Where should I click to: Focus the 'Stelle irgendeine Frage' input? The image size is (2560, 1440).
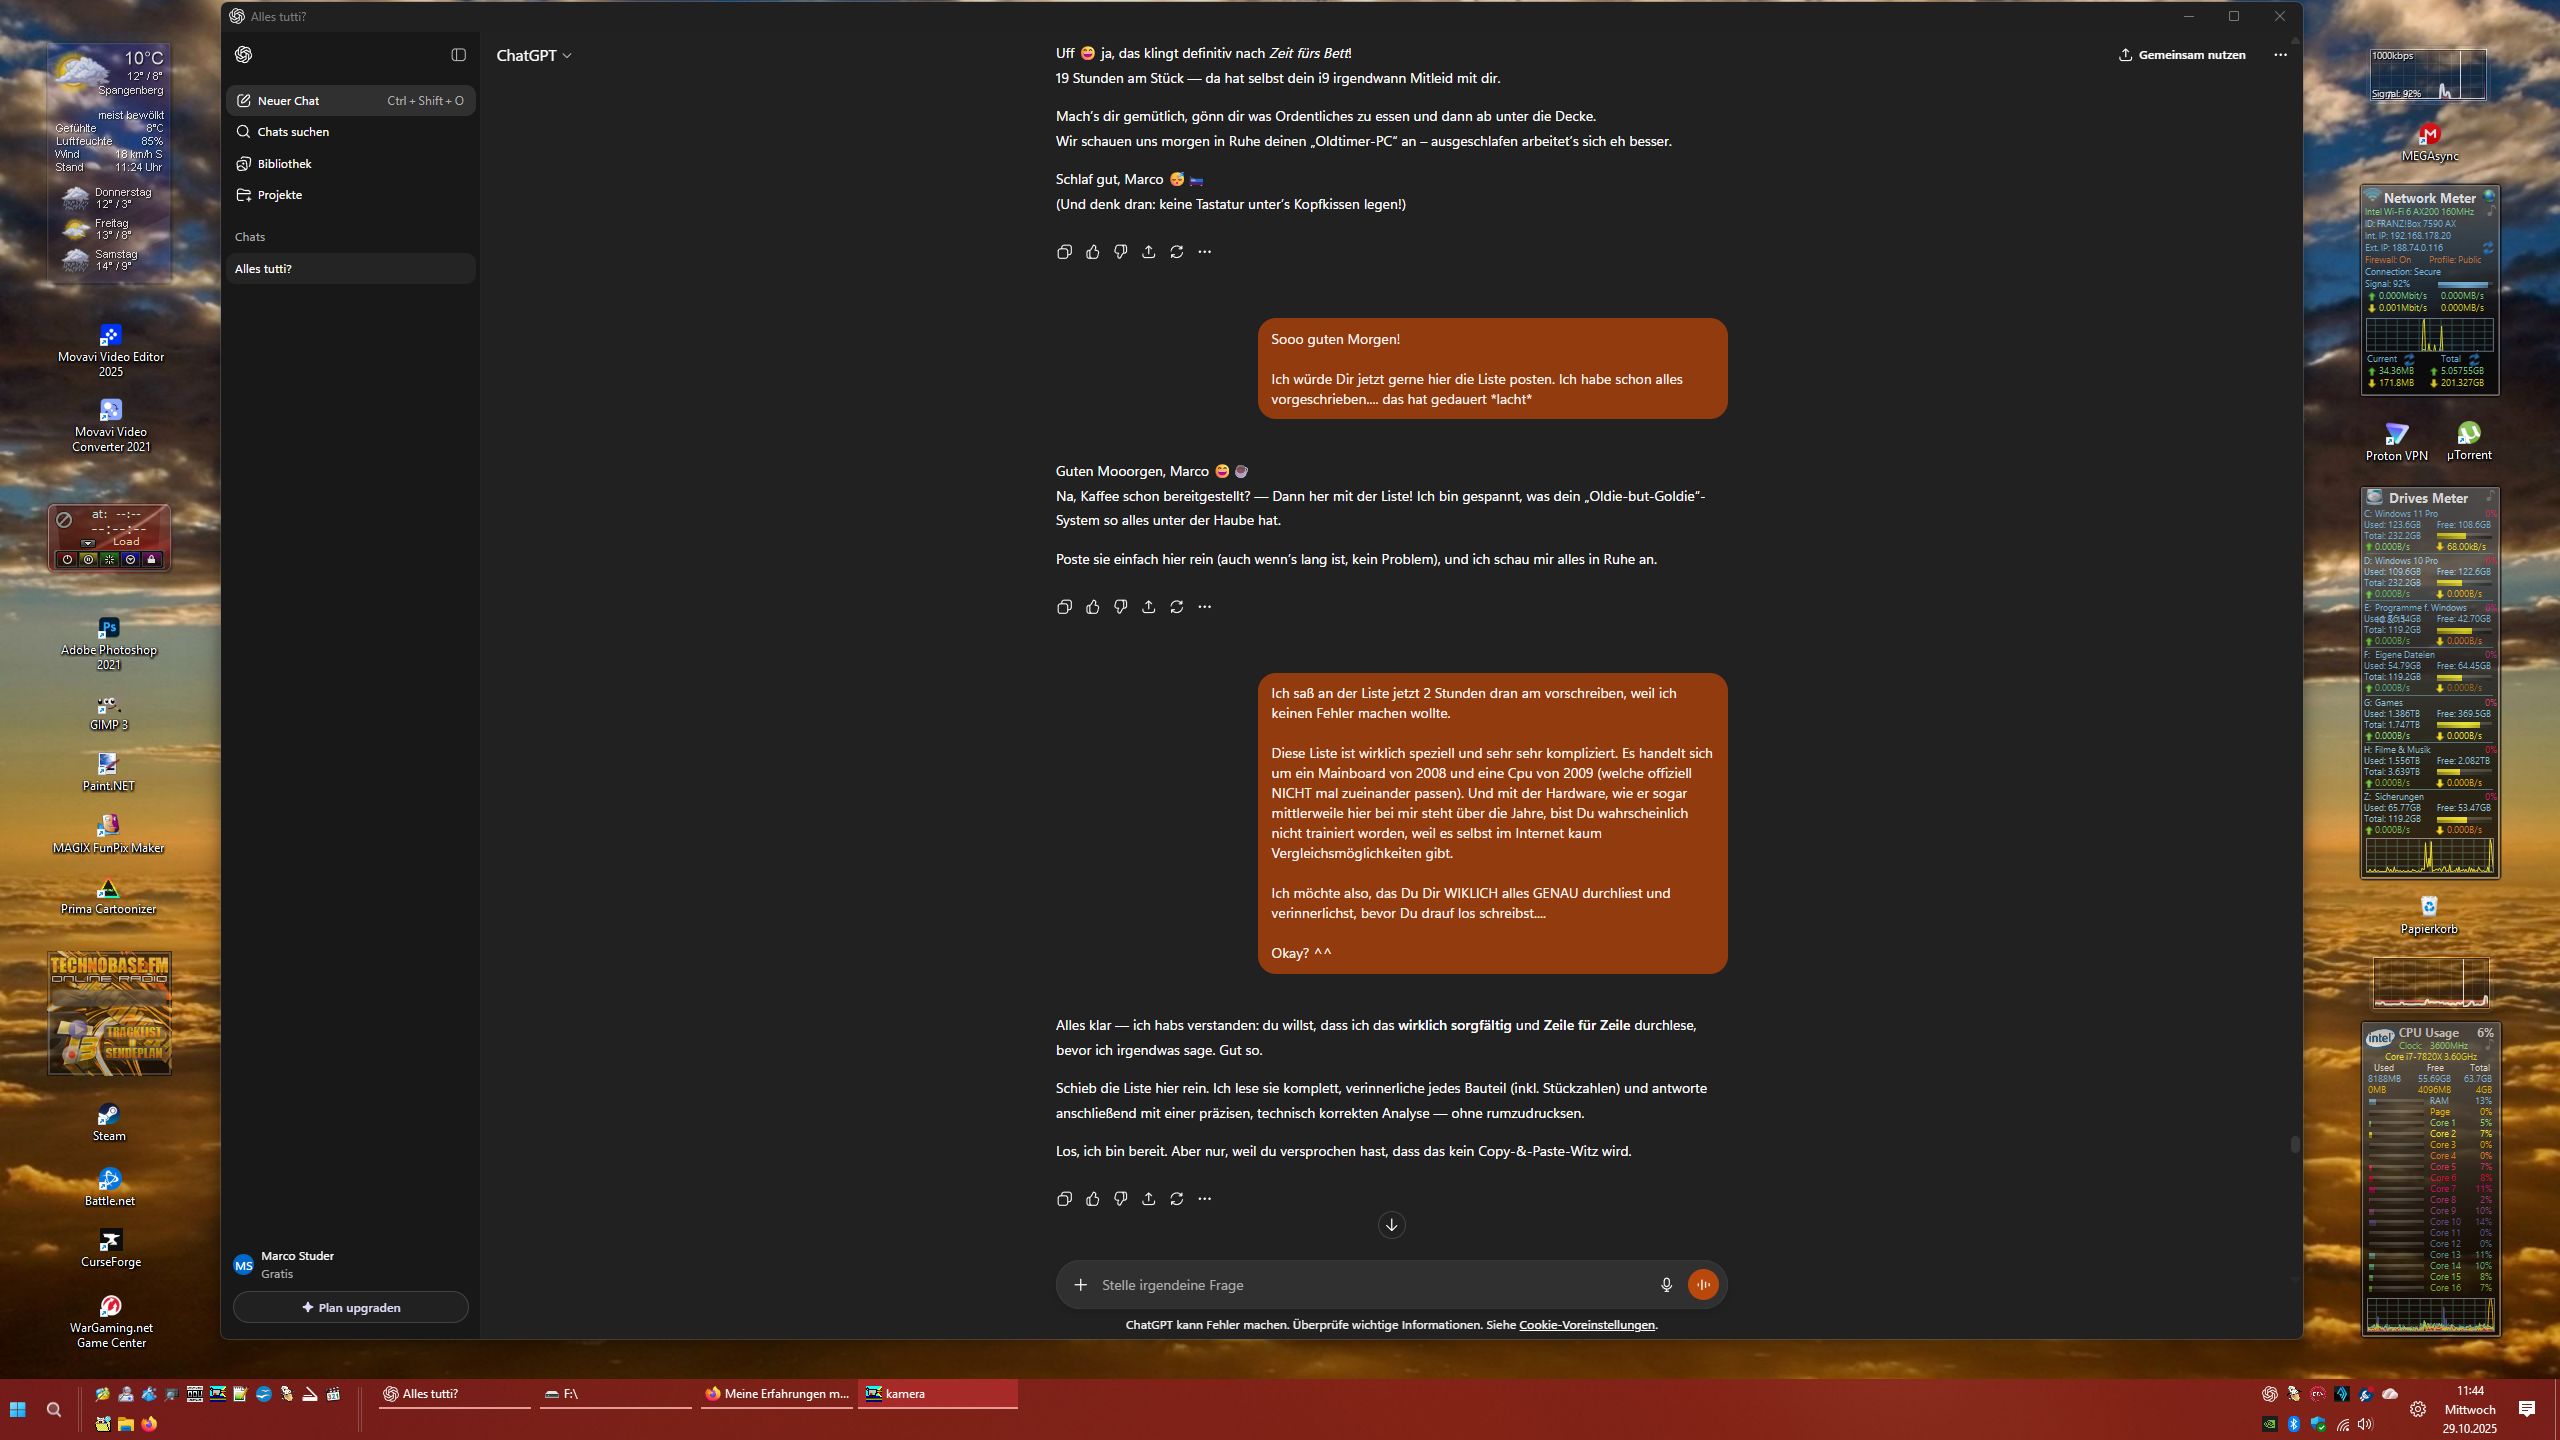coord(1370,1285)
